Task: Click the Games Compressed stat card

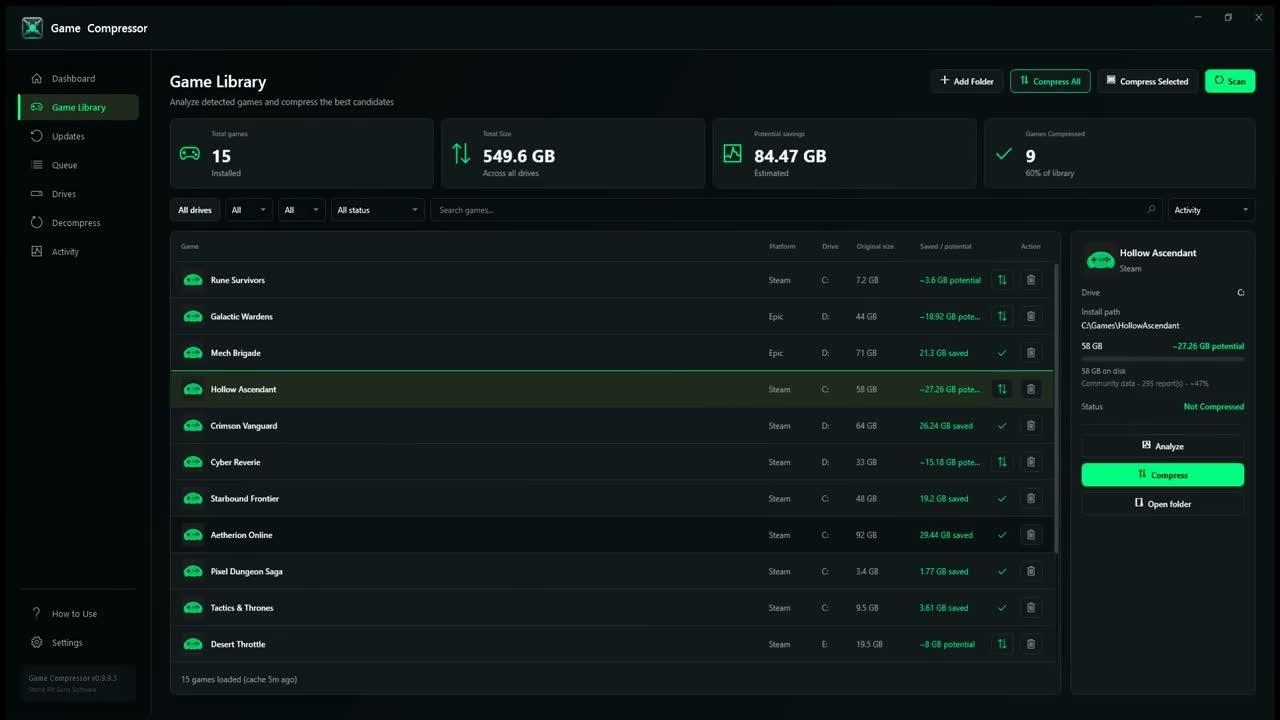Action: [1120, 153]
